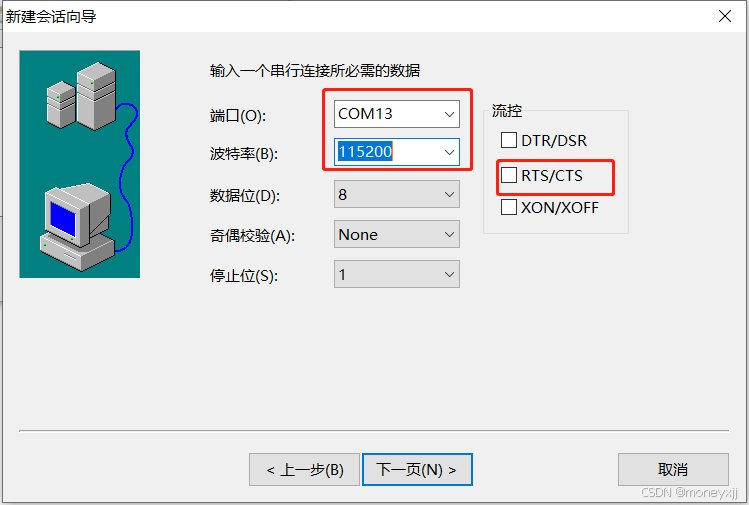Click the 流控 group label
The height and width of the screenshot is (505, 749).
pyautogui.click(x=507, y=111)
